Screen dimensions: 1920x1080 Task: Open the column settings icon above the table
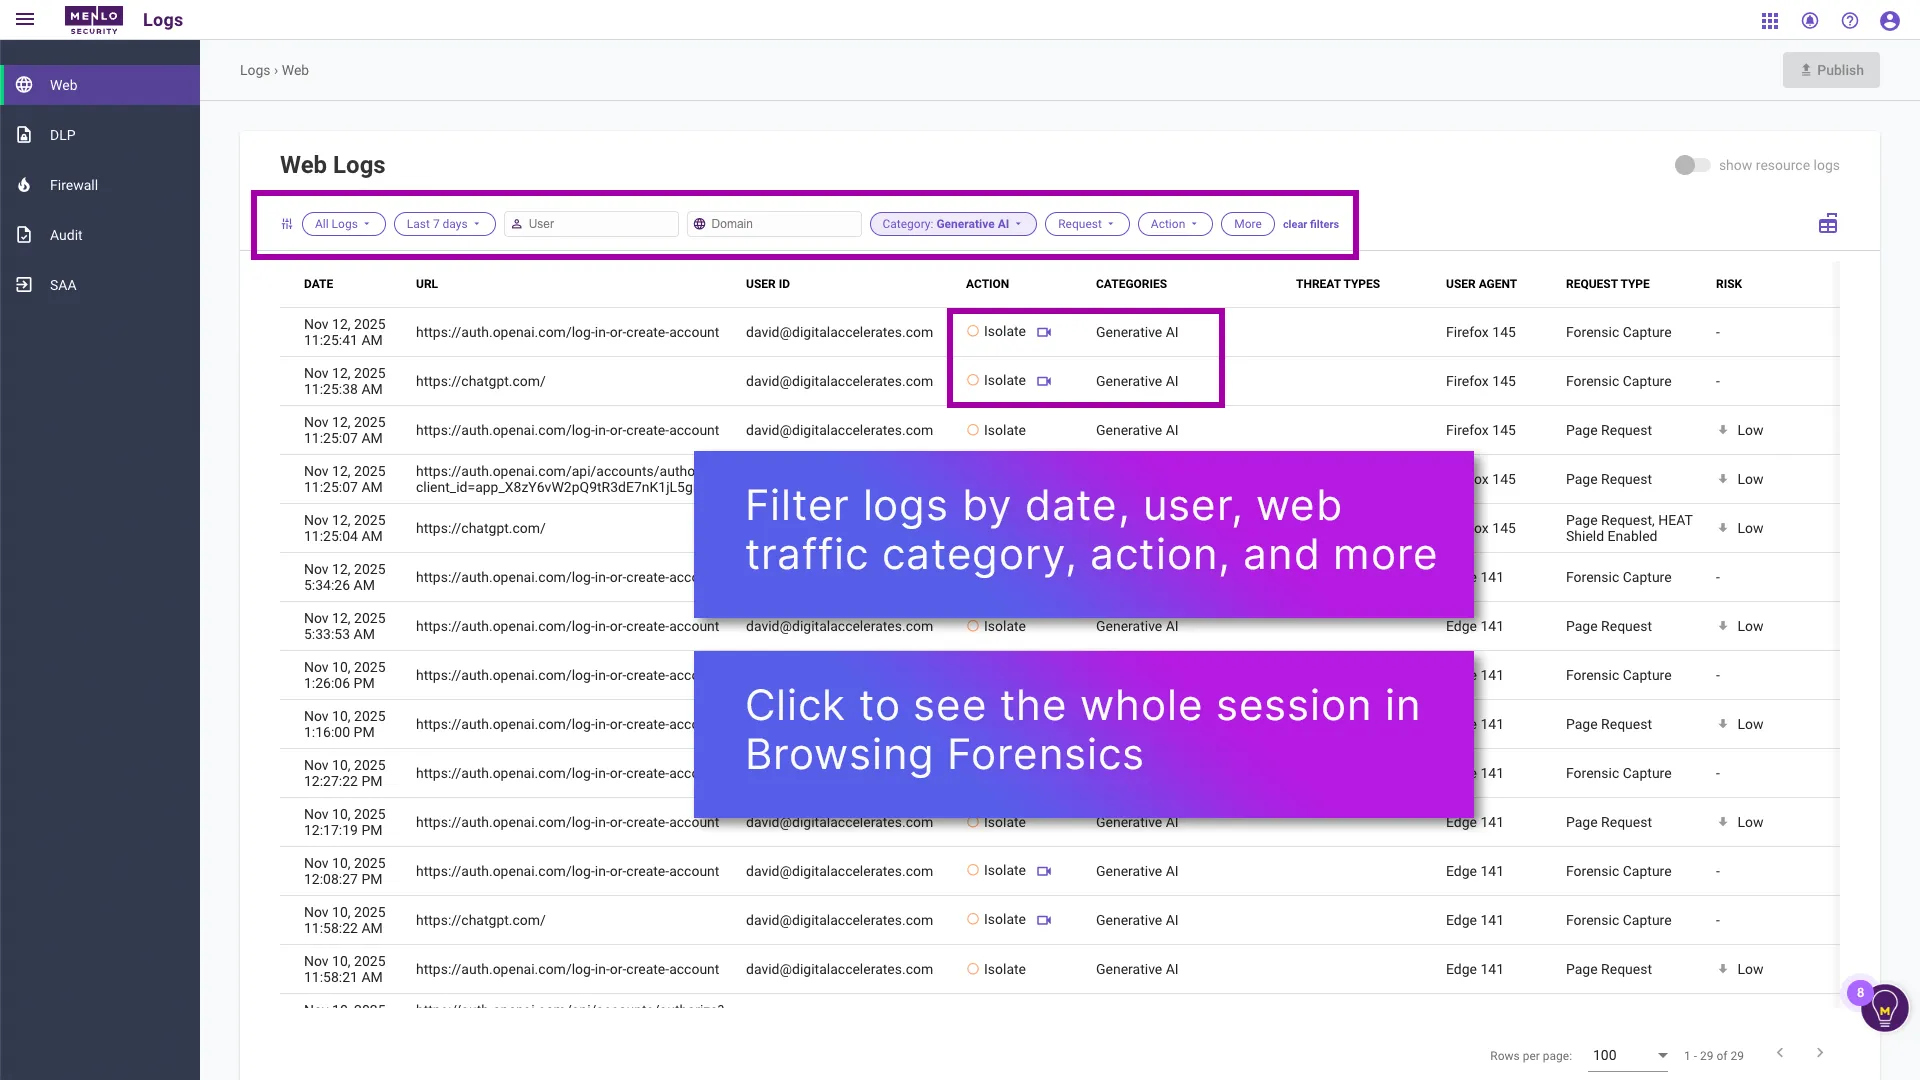click(1827, 223)
